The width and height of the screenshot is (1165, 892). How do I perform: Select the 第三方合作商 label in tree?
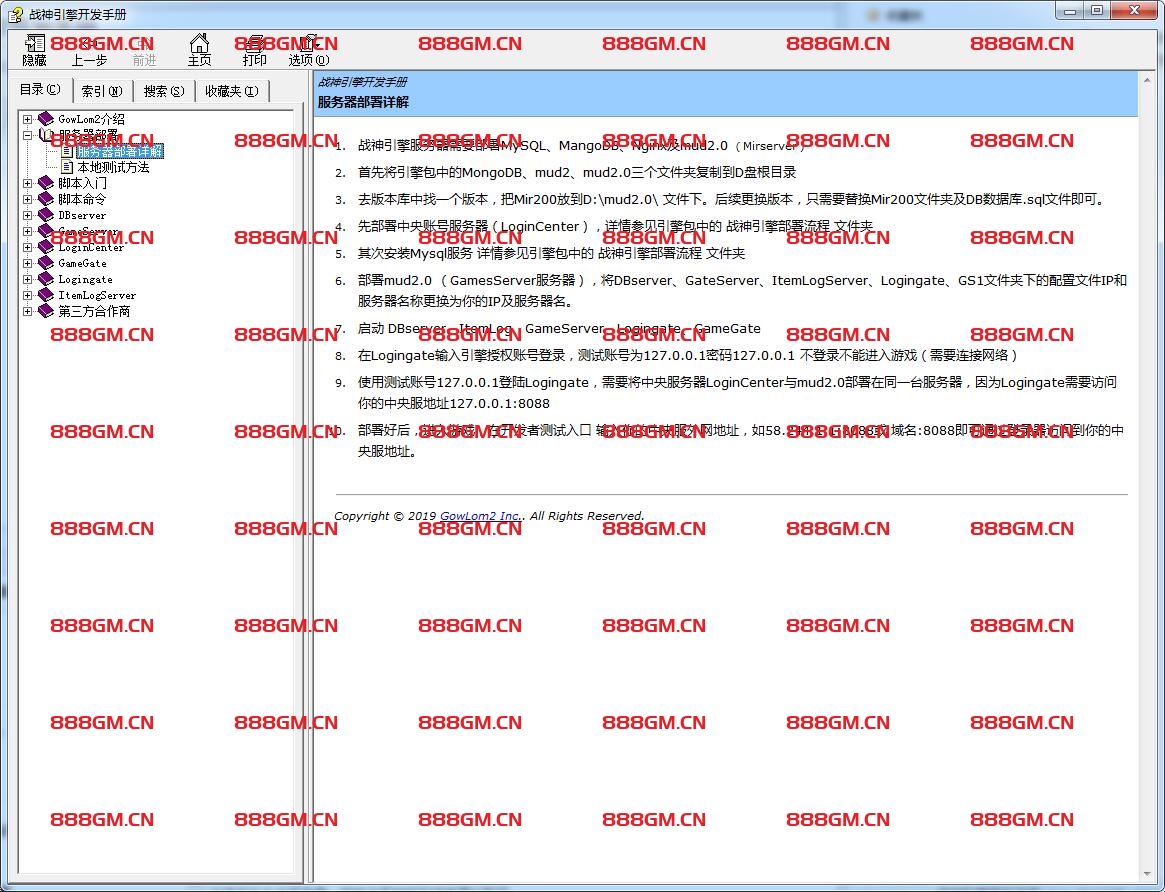point(94,311)
